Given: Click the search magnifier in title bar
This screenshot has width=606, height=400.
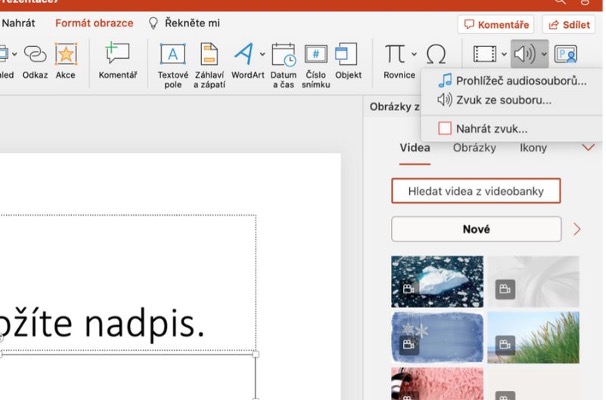Looking at the screenshot, I should click(560, 2).
